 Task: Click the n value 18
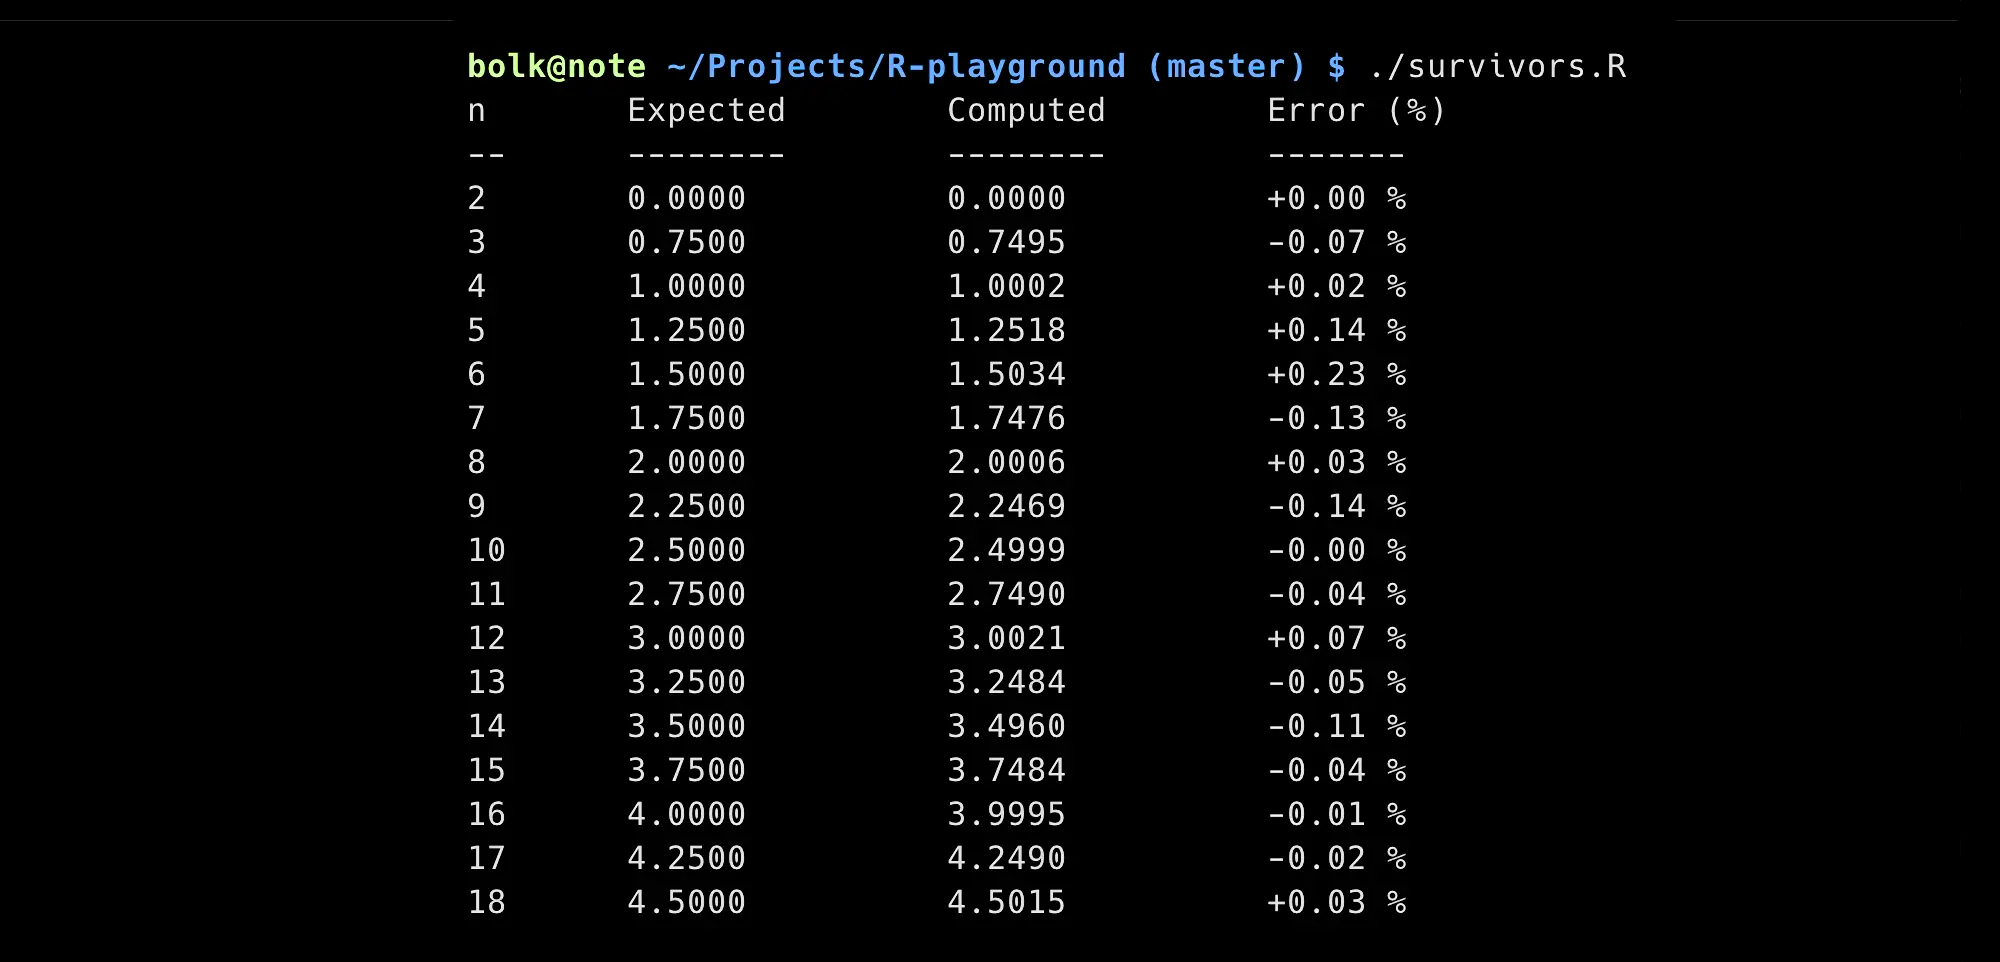tap(487, 902)
